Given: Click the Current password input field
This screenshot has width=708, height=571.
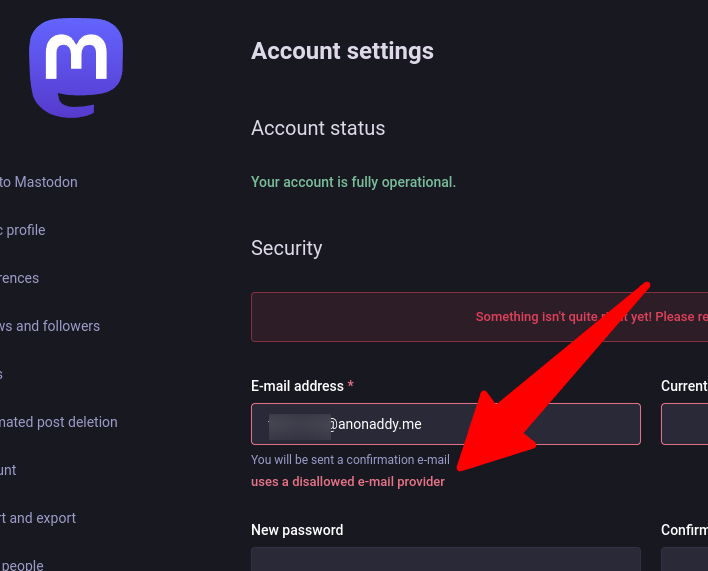Looking at the screenshot, I should point(685,424).
